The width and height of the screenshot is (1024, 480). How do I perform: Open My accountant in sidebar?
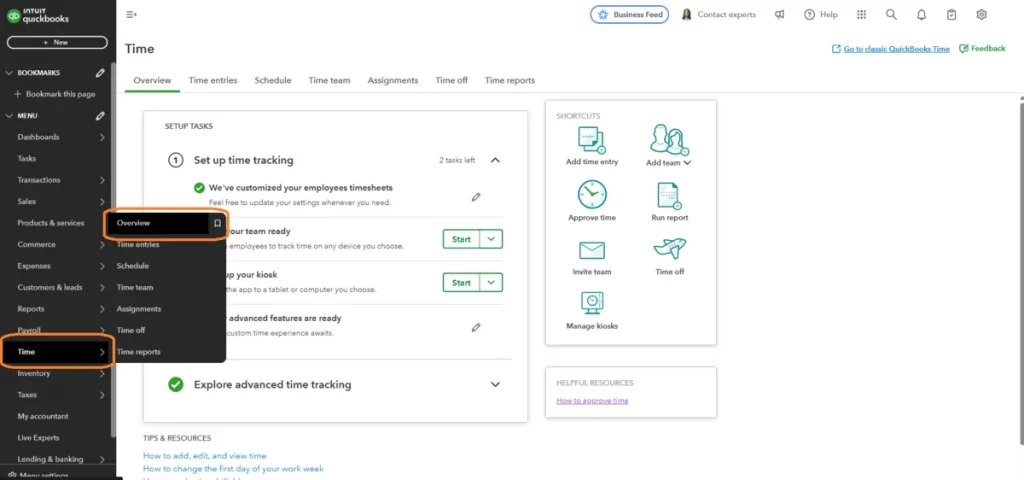coord(42,417)
